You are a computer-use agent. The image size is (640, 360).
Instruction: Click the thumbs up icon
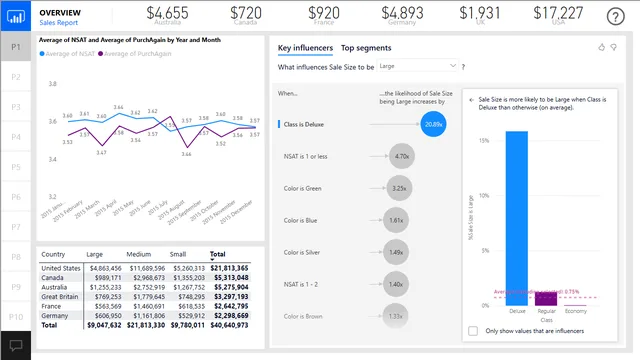tap(602, 47)
